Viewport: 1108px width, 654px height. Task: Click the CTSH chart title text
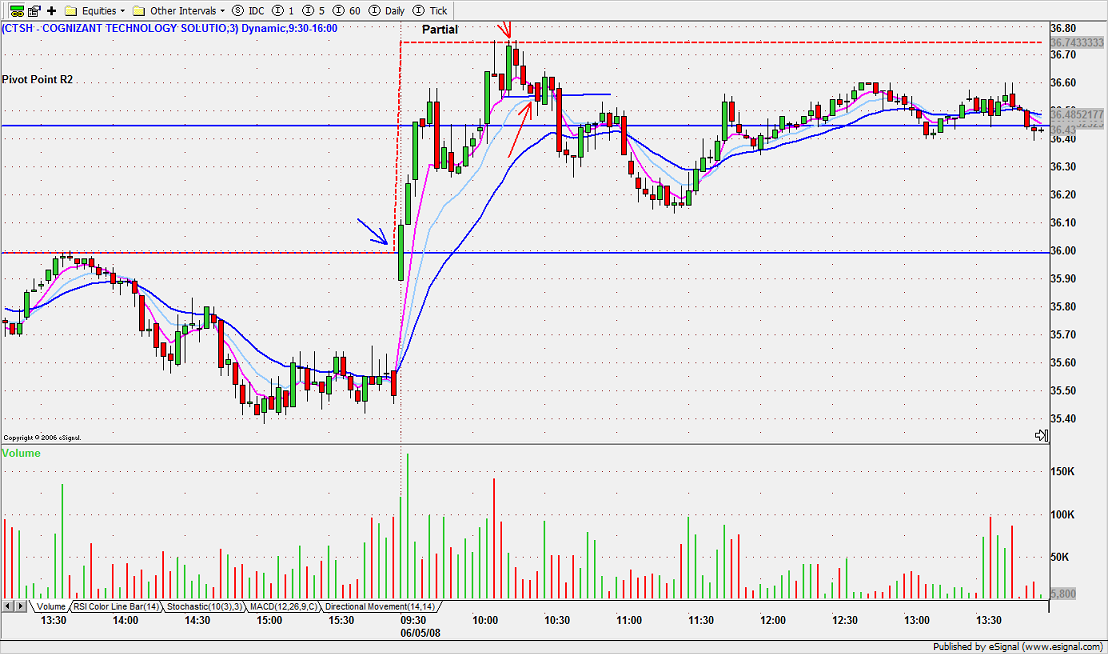pos(170,28)
